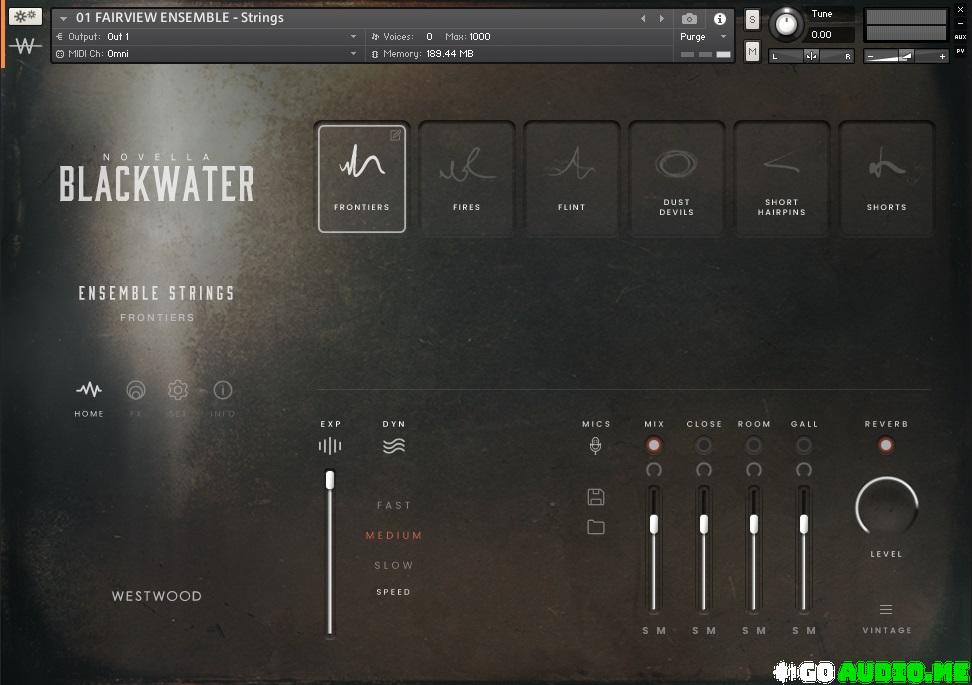Adjust the ROOM channel pan knob
The height and width of the screenshot is (685, 972).
[x=754, y=470]
